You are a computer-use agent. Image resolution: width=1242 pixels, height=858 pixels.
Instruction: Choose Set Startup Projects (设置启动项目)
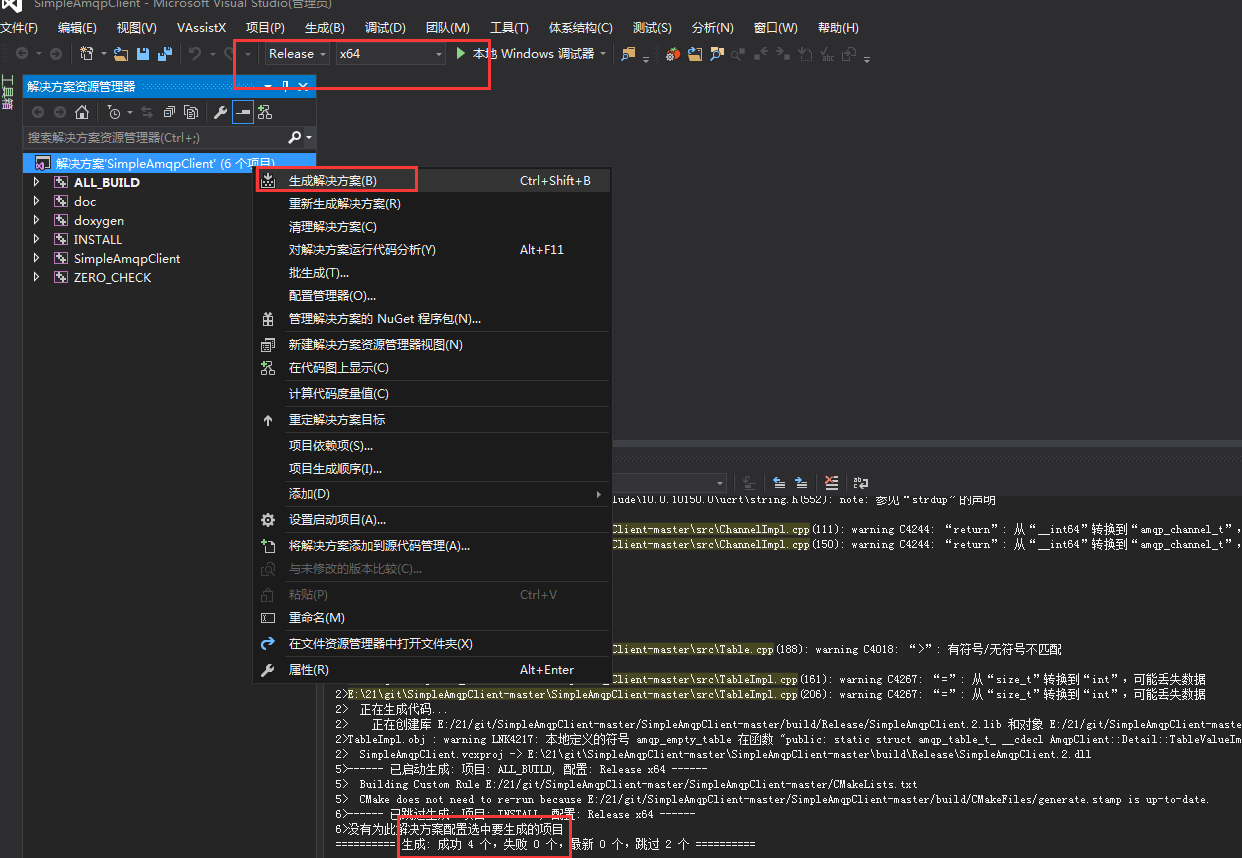[x=431, y=520]
